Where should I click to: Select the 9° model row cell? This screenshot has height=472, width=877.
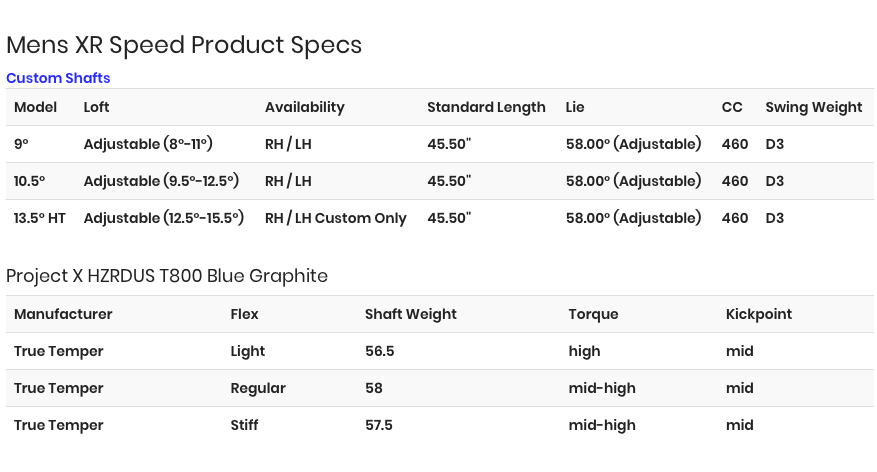[21, 144]
